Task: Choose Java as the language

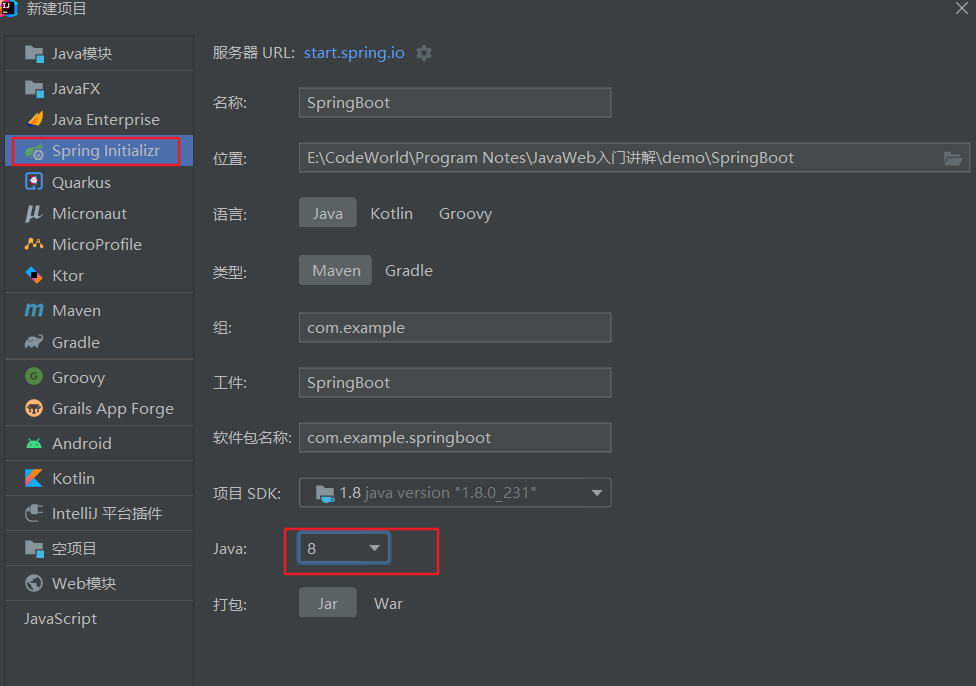Action: [327, 213]
